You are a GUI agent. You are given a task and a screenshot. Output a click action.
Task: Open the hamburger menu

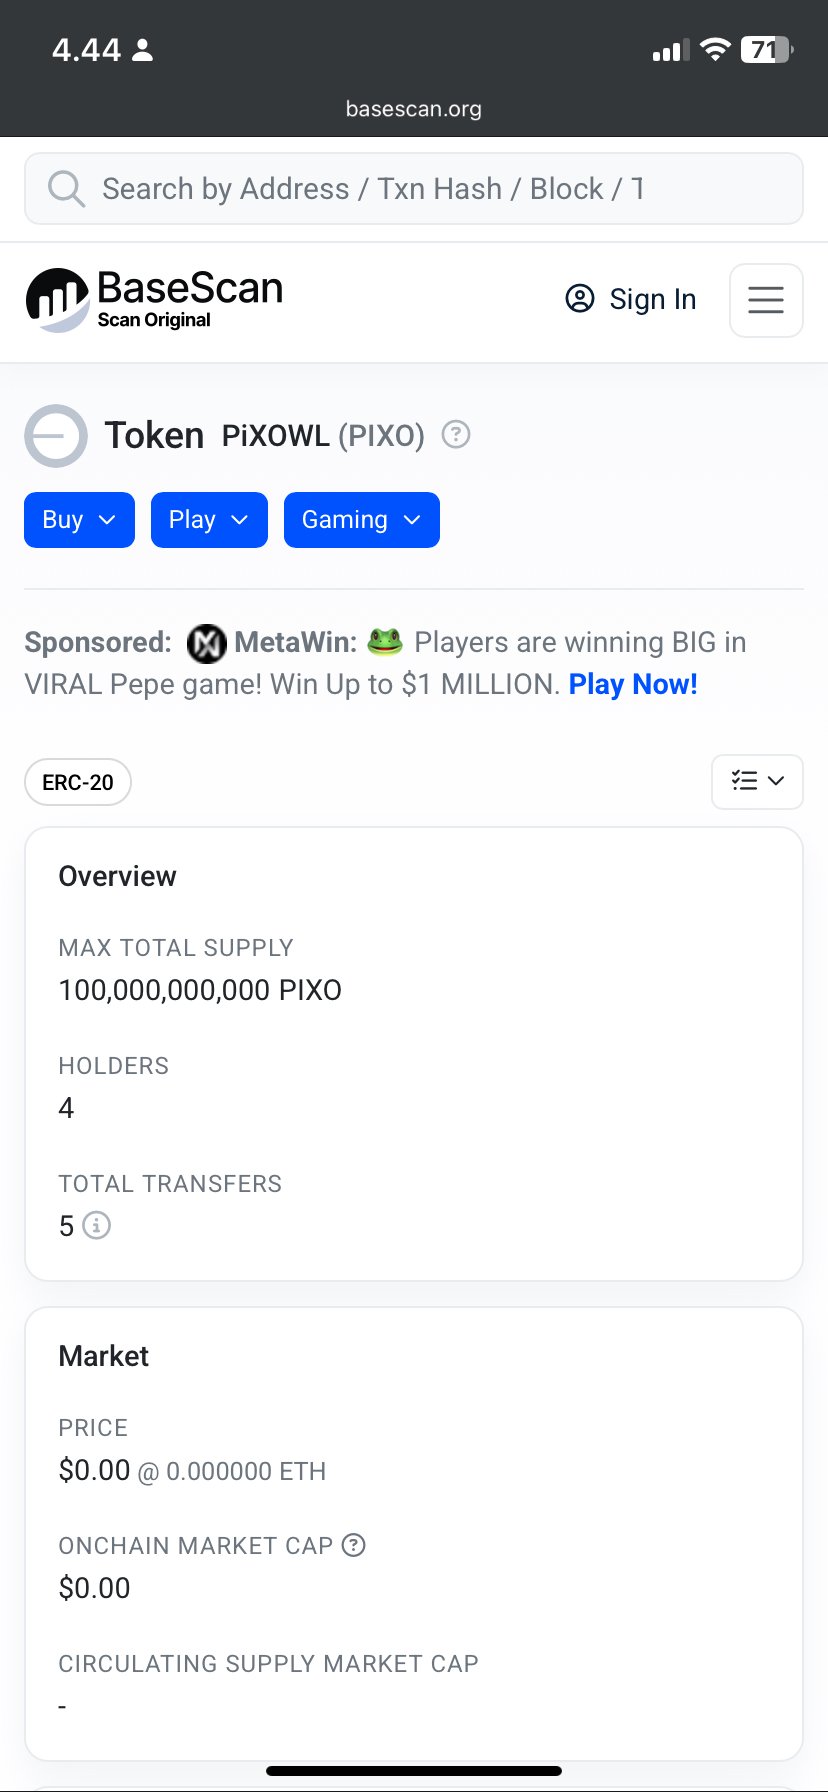766,300
